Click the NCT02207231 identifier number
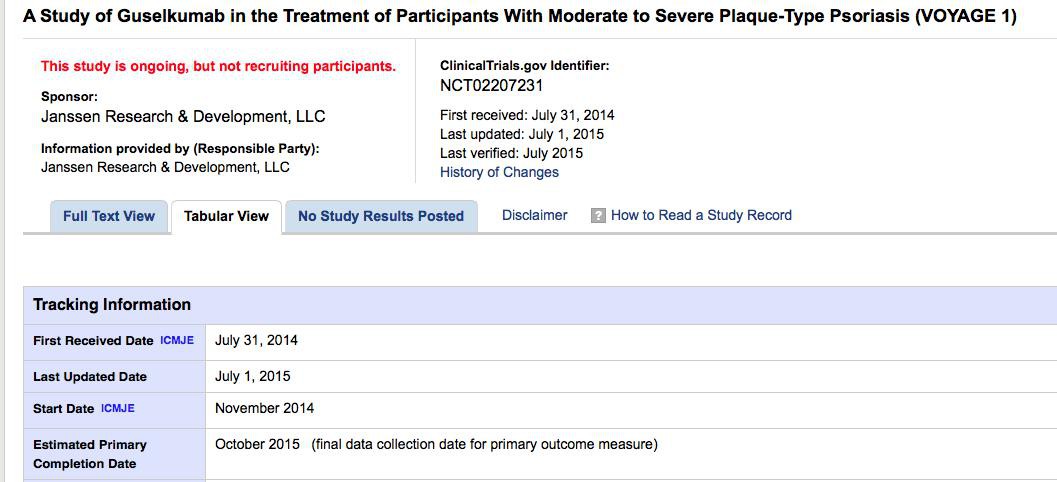 point(492,85)
